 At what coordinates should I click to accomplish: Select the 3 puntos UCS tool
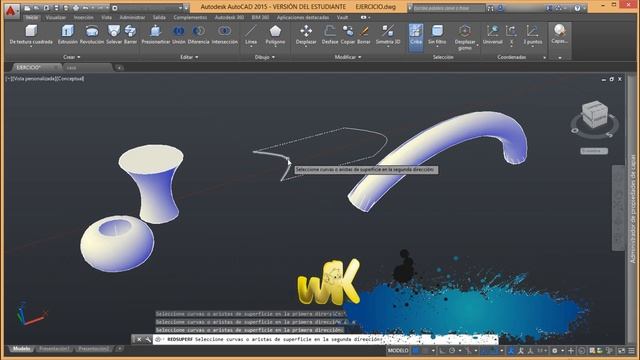tap(533, 34)
